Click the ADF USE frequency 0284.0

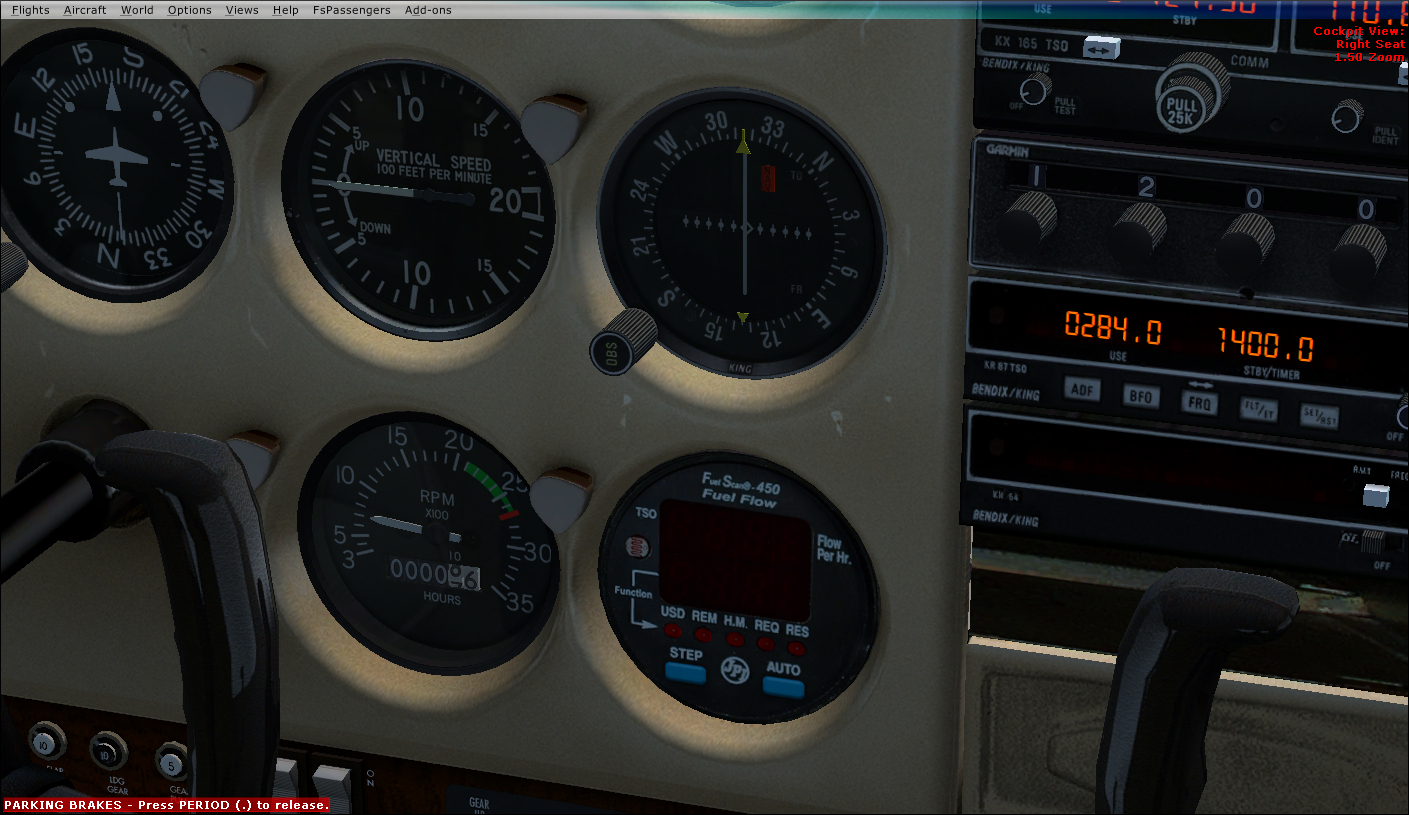tap(1113, 328)
